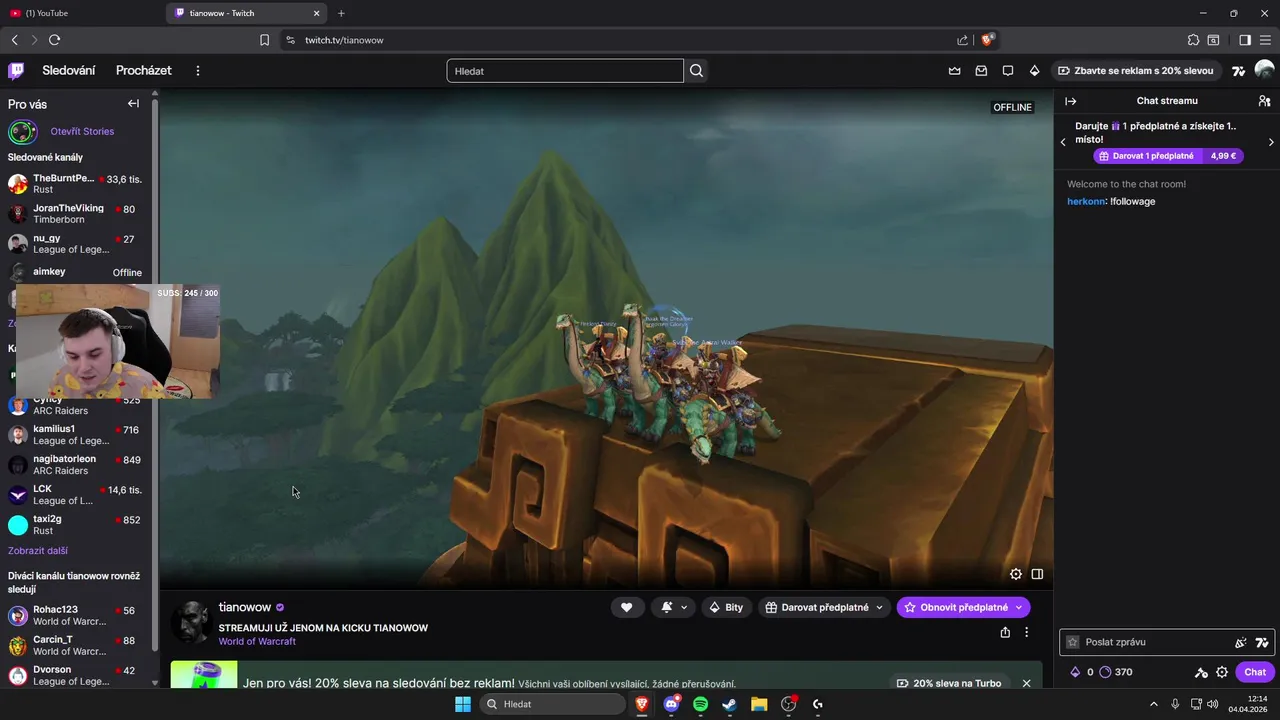Click the browser address bar URL
The width and height of the screenshot is (1280, 720).
click(344, 40)
